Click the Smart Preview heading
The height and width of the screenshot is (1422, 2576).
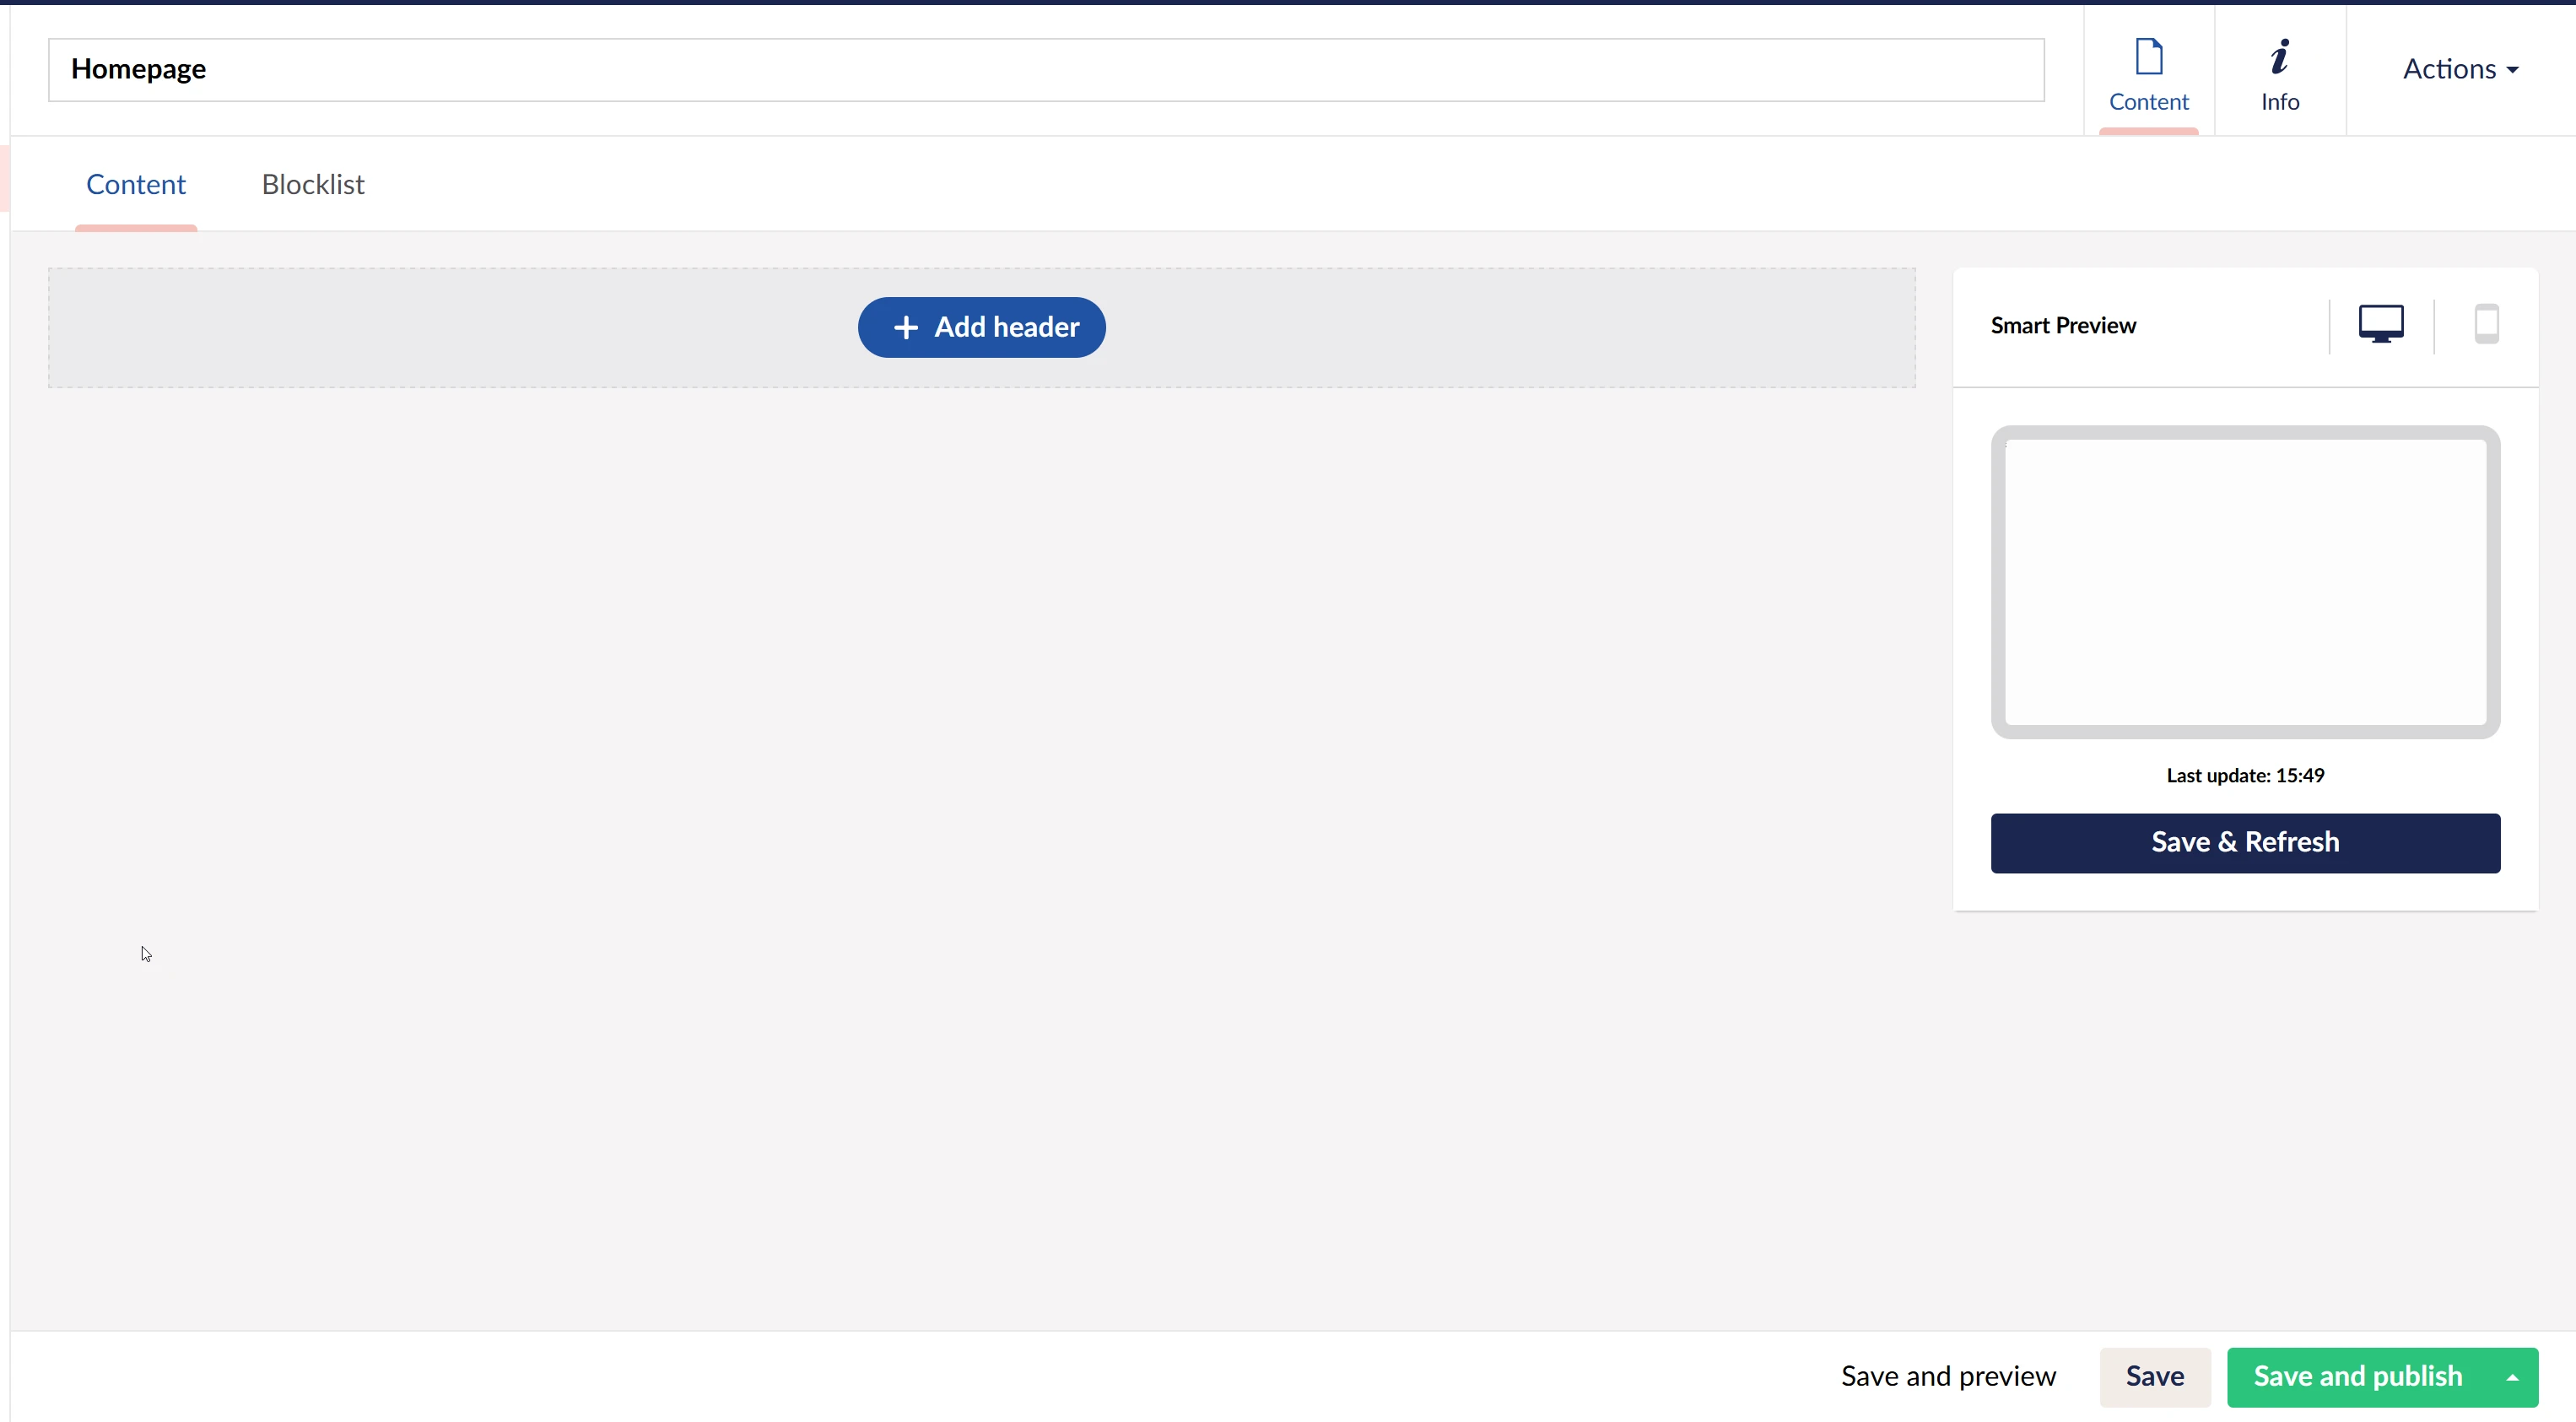(x=2063, y=326)
